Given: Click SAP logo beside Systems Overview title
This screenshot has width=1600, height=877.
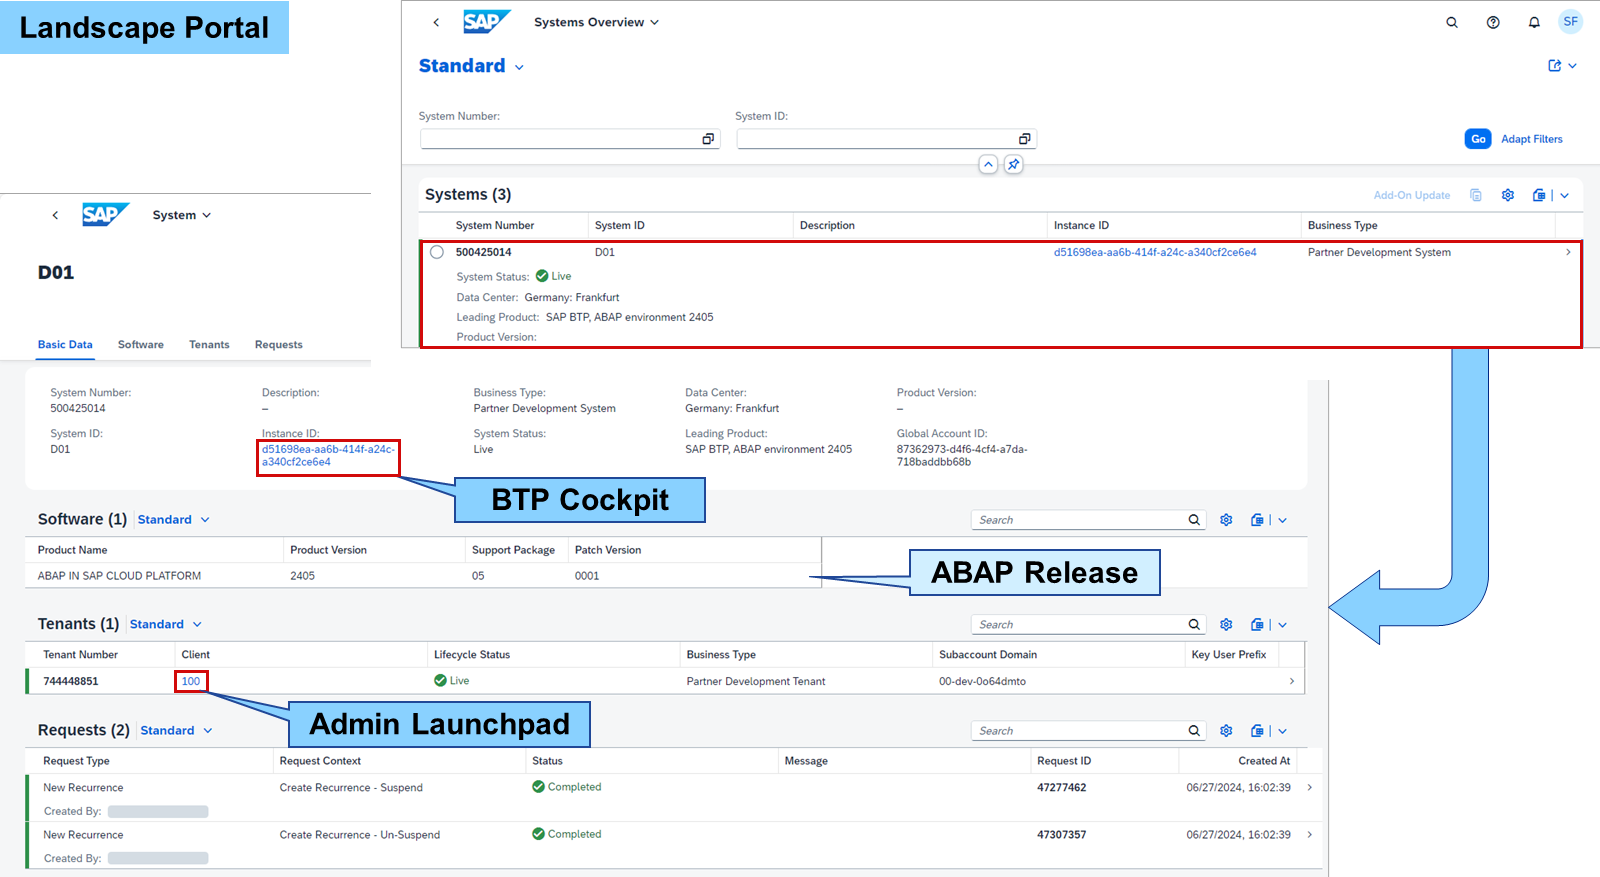Looking at the screenshot, I should coord(487,21).
